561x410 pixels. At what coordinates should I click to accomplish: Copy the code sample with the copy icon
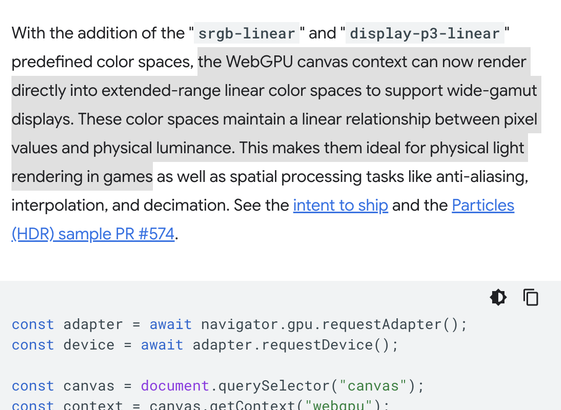click(531, 297)
